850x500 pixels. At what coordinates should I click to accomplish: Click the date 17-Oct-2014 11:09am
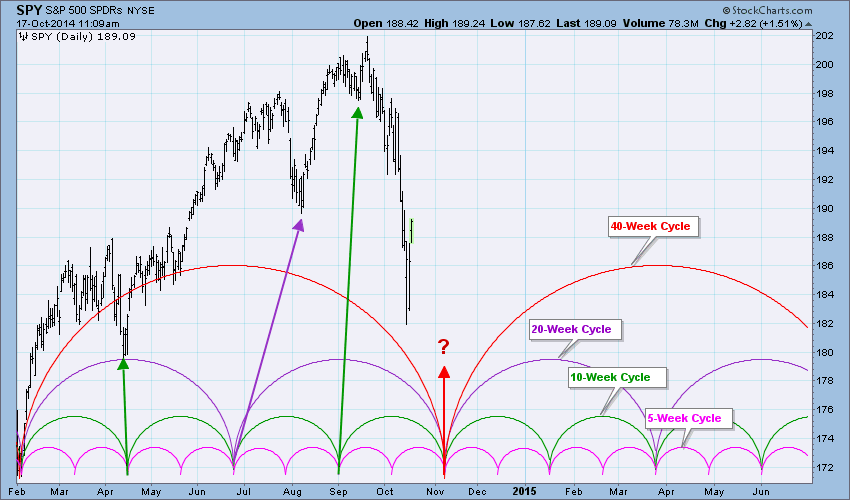point(68,24)
